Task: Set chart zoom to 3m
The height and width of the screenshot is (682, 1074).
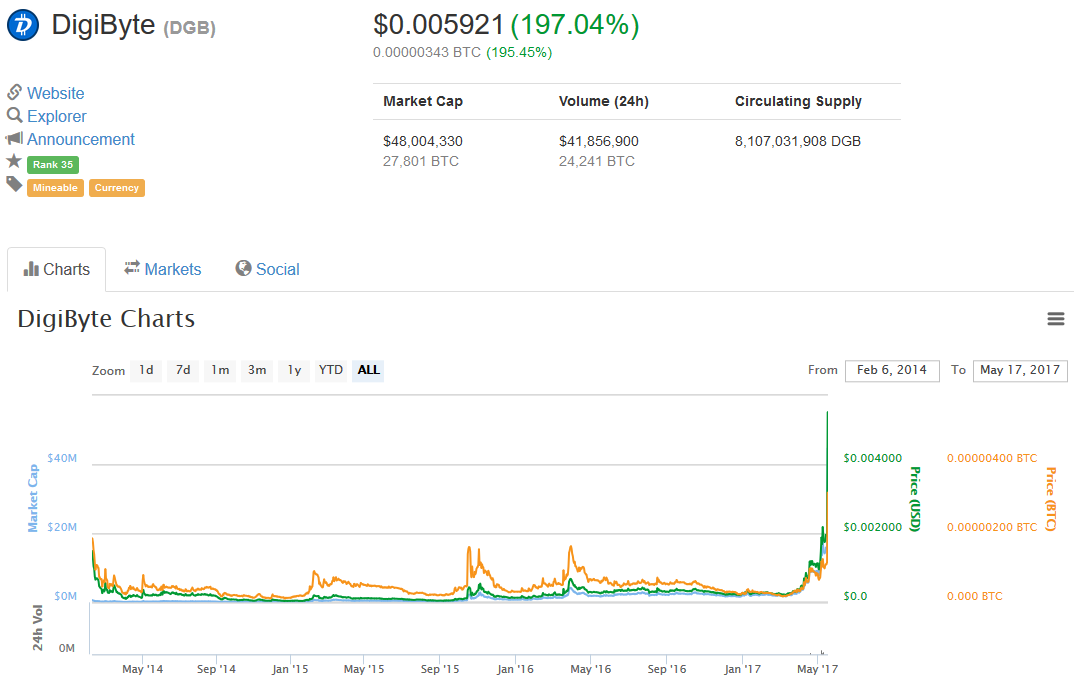Action: tap(257, 370)
